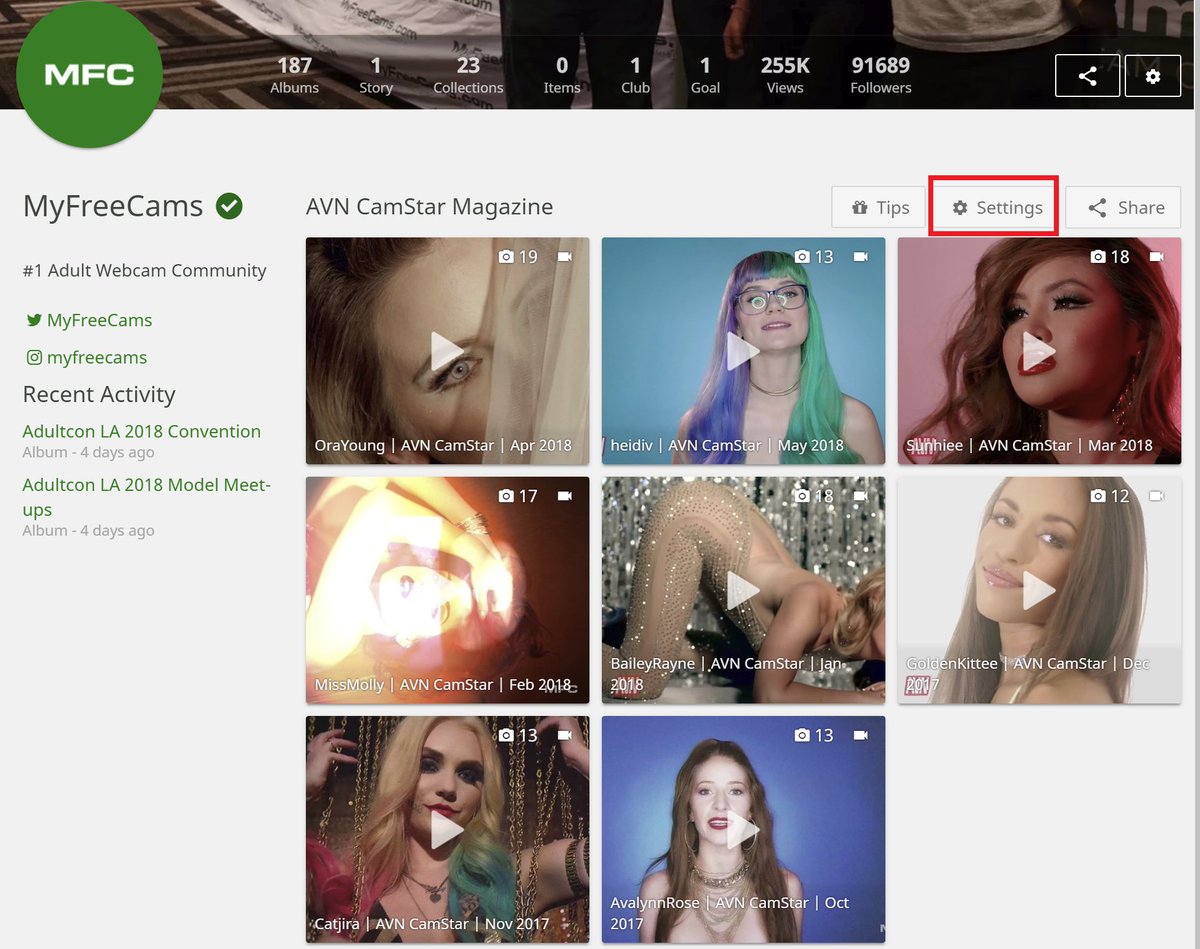Open the 1 Goal tab
This screenshot has width=1200, height=949.
click(x=705, y=75)
